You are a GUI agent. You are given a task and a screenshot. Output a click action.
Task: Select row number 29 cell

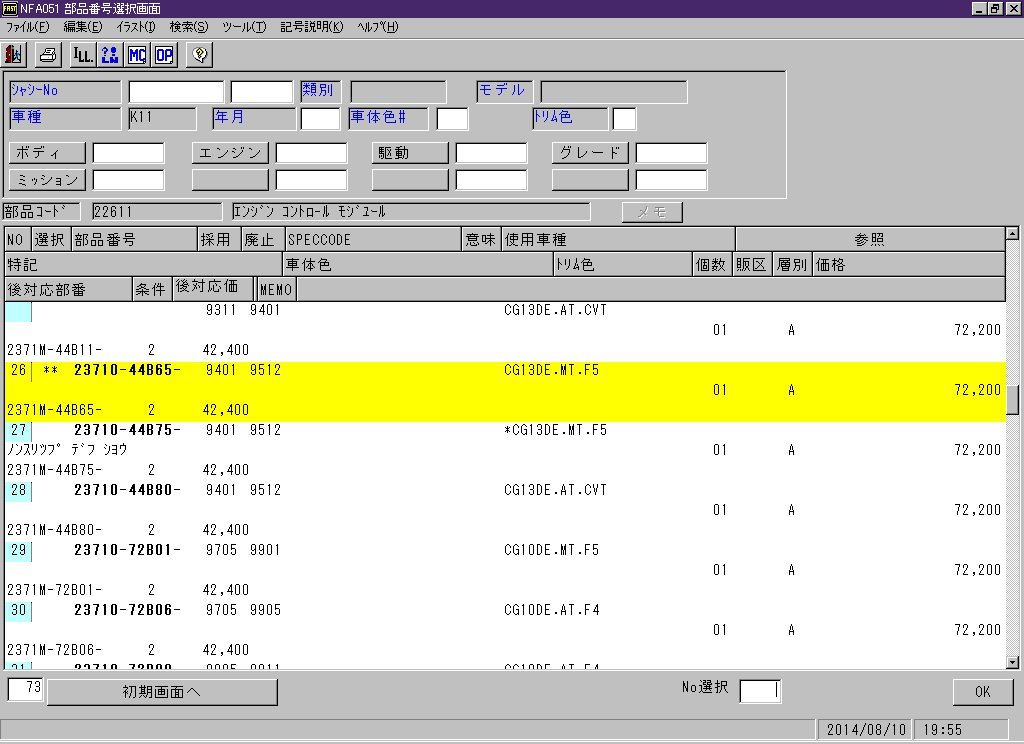(18, 551)
